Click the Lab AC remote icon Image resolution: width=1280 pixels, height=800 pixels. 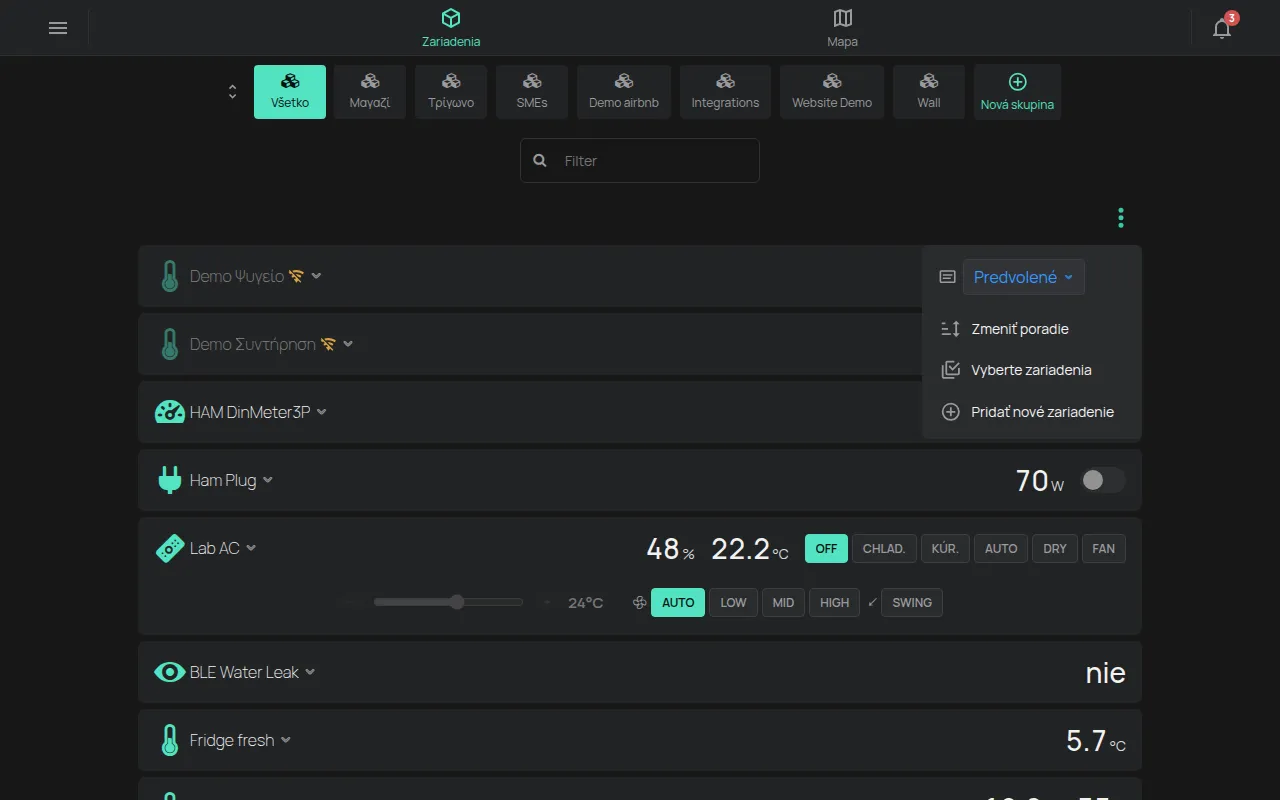(170, 548)
